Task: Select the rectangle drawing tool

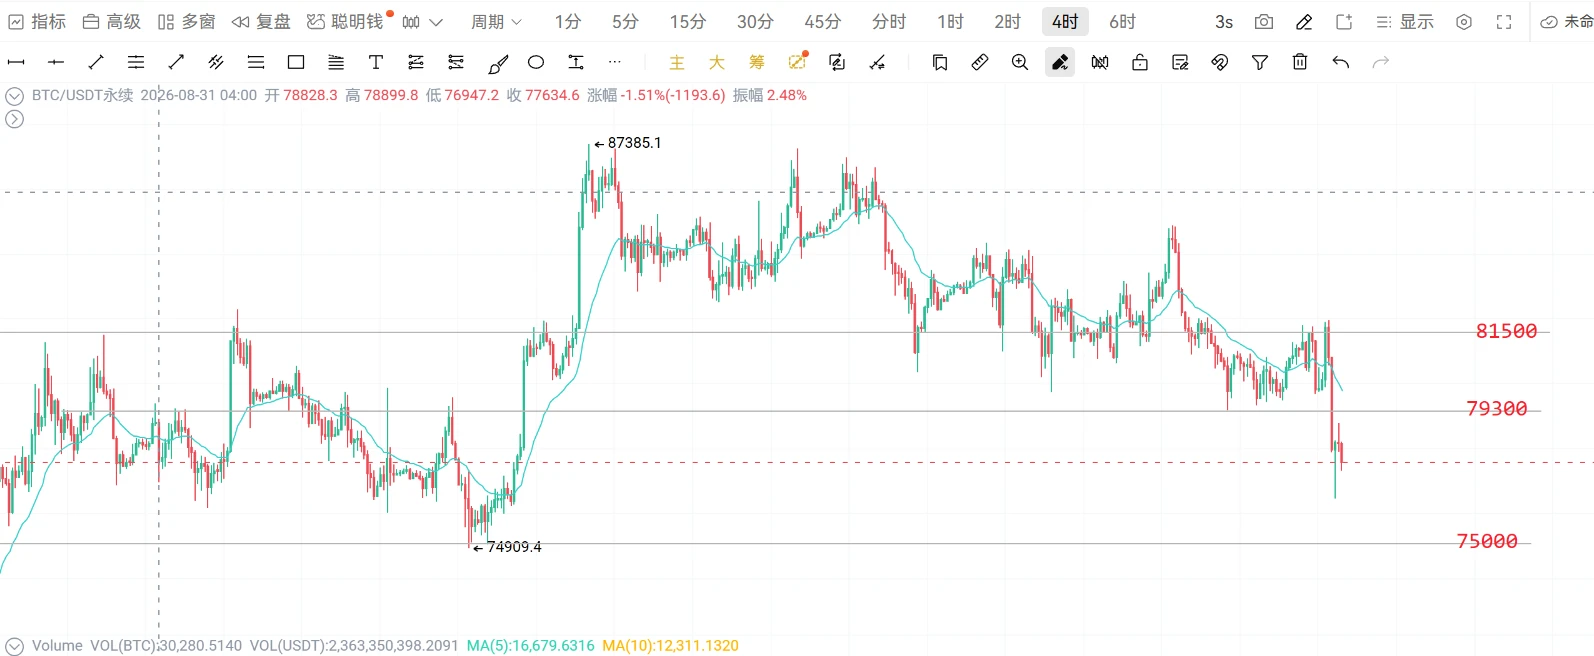Action: (x=296, y=62)
